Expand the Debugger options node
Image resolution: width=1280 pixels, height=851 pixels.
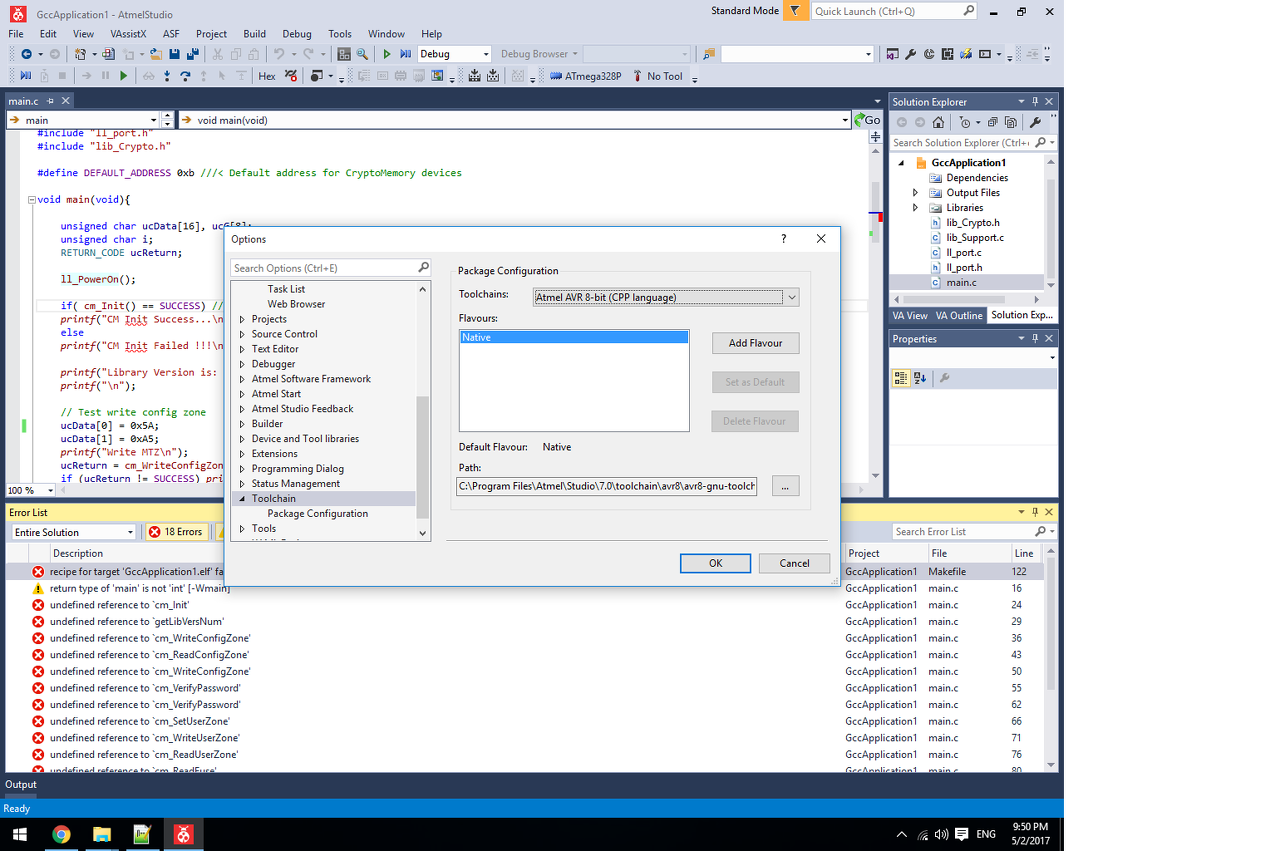point(242,364)
